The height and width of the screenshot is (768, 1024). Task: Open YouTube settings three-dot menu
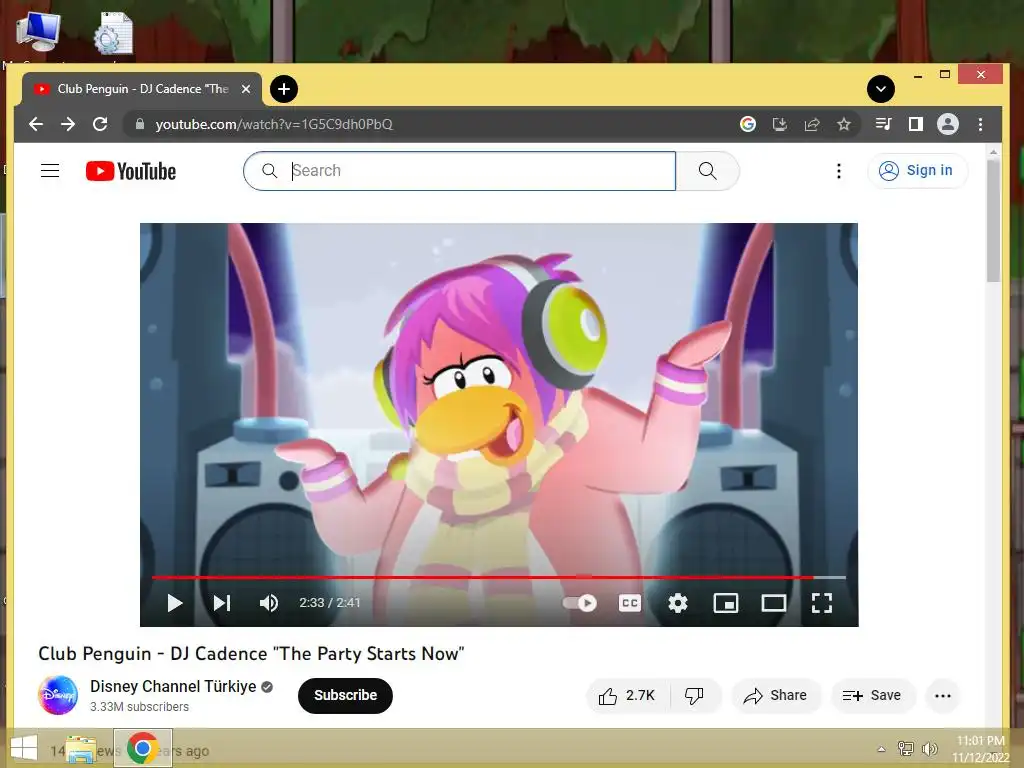(x=839, y=171)
